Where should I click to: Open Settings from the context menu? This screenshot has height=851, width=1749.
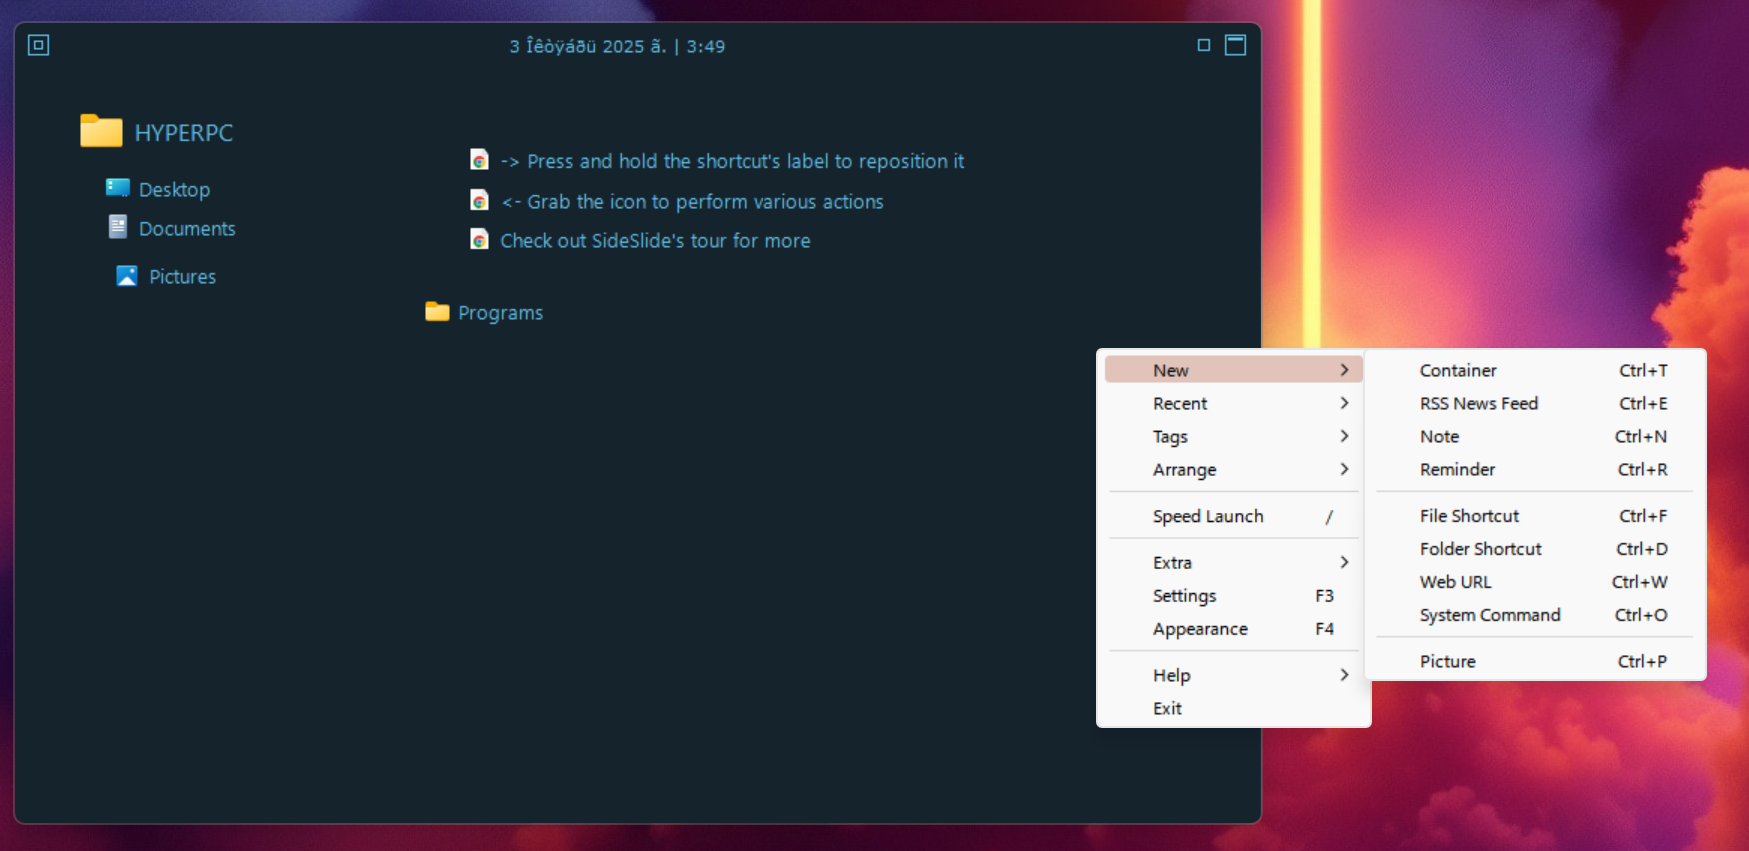coord(1185,595)
